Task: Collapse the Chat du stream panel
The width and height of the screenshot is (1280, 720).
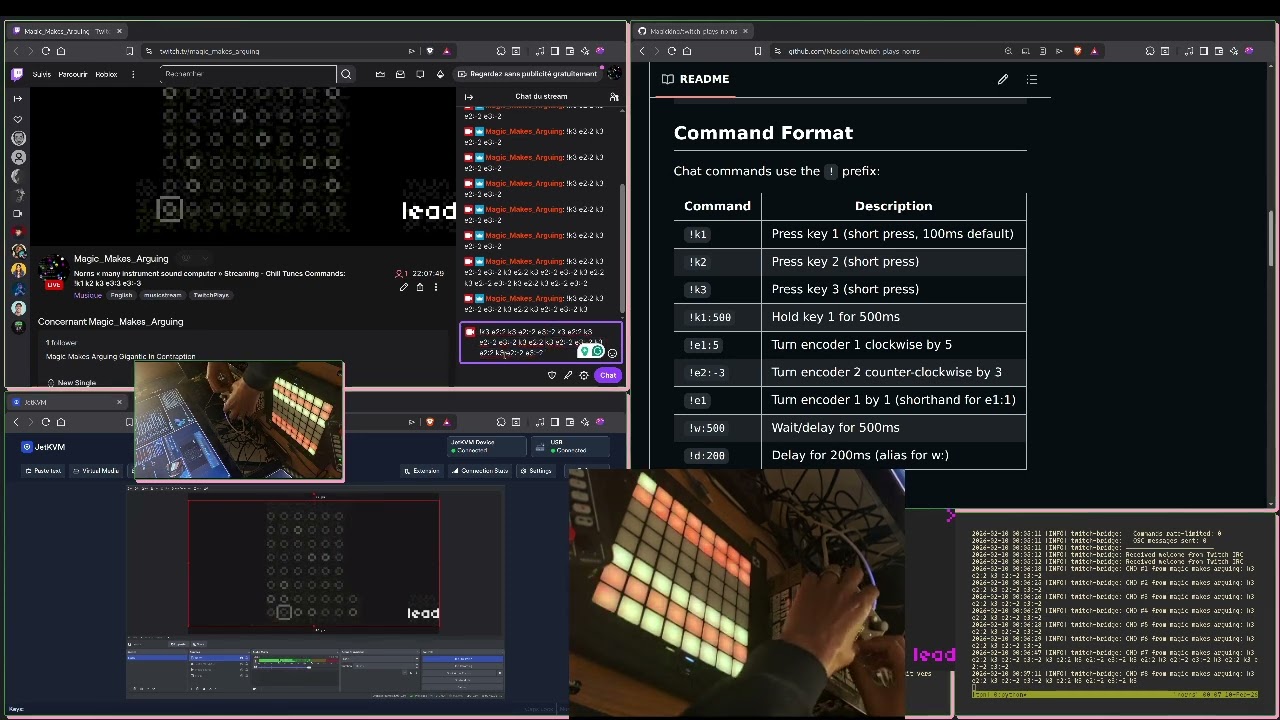Action: (469, 97)
